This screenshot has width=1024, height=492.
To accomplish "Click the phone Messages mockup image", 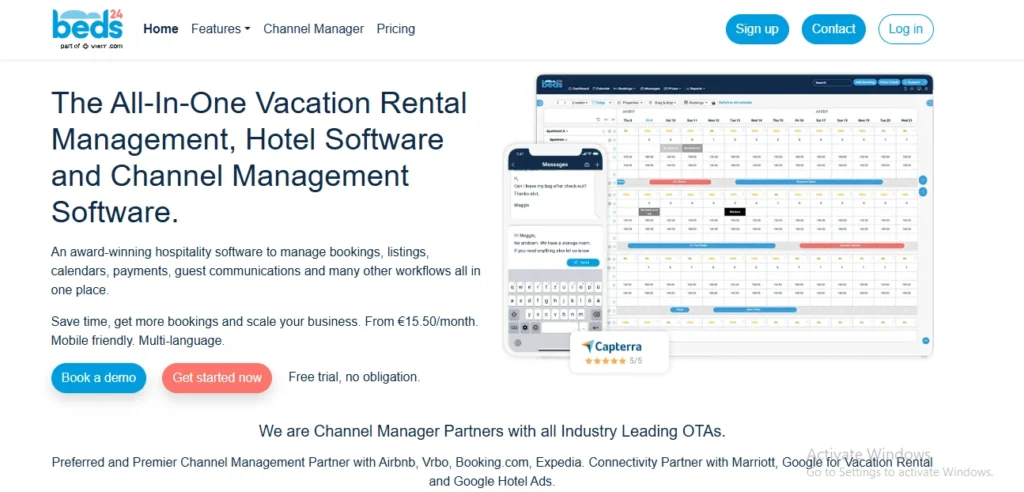I will [x=554, y=250].
